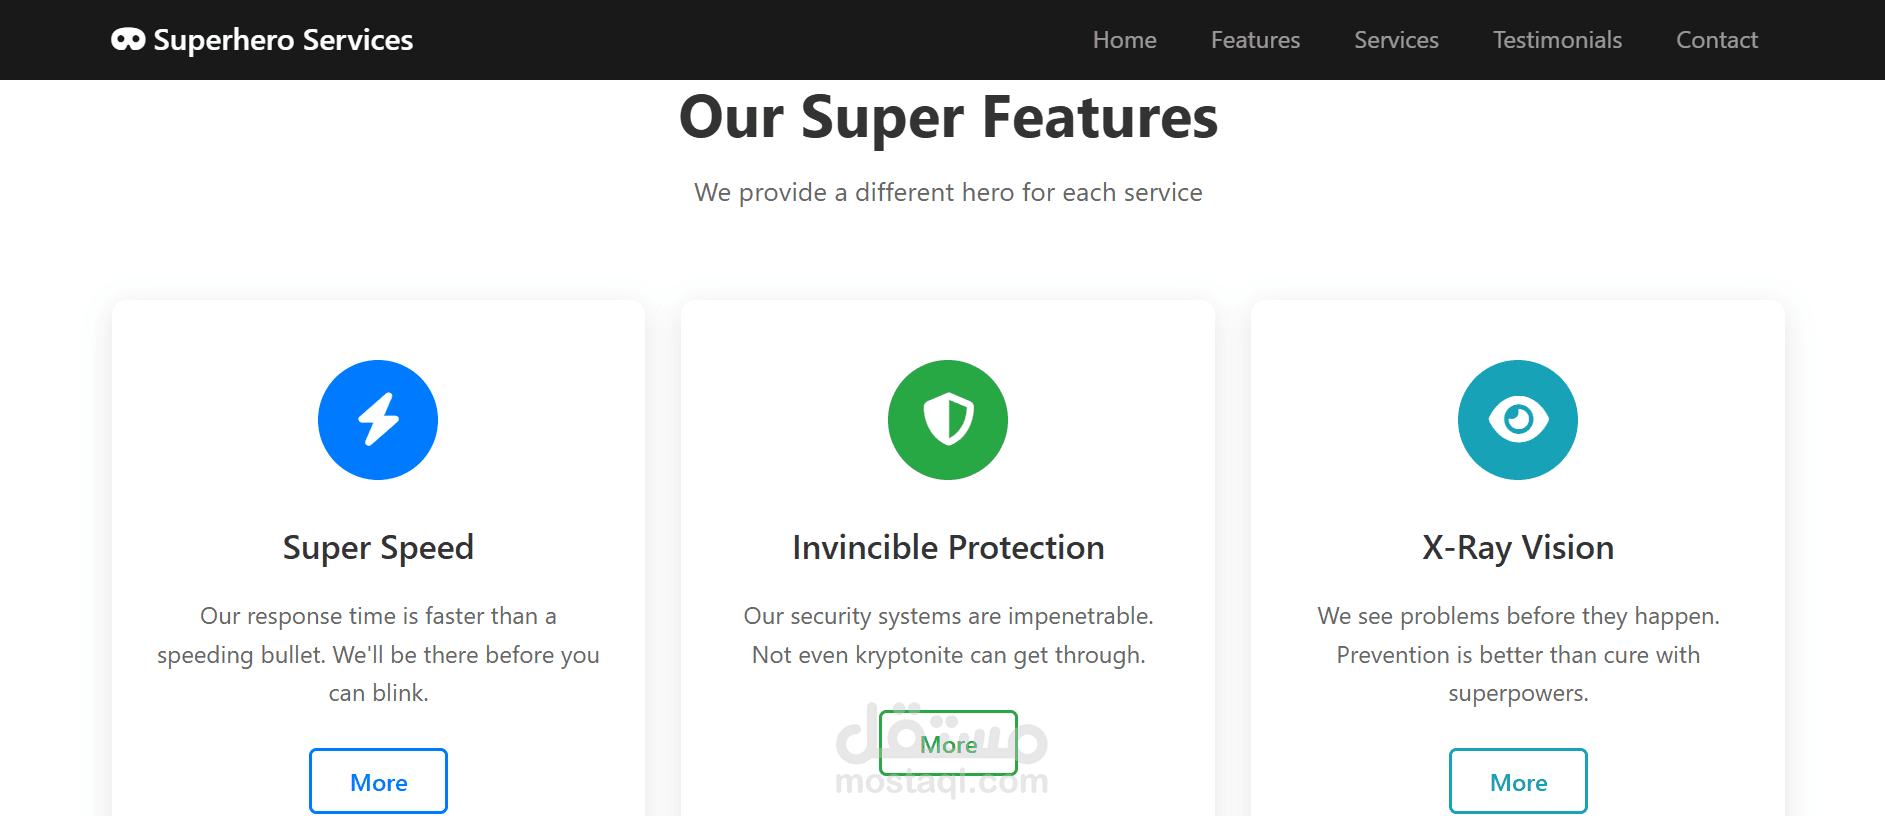Open the Contact nav link
The height and width of the screenshot is (816, 1885).
coord(1717,40)
